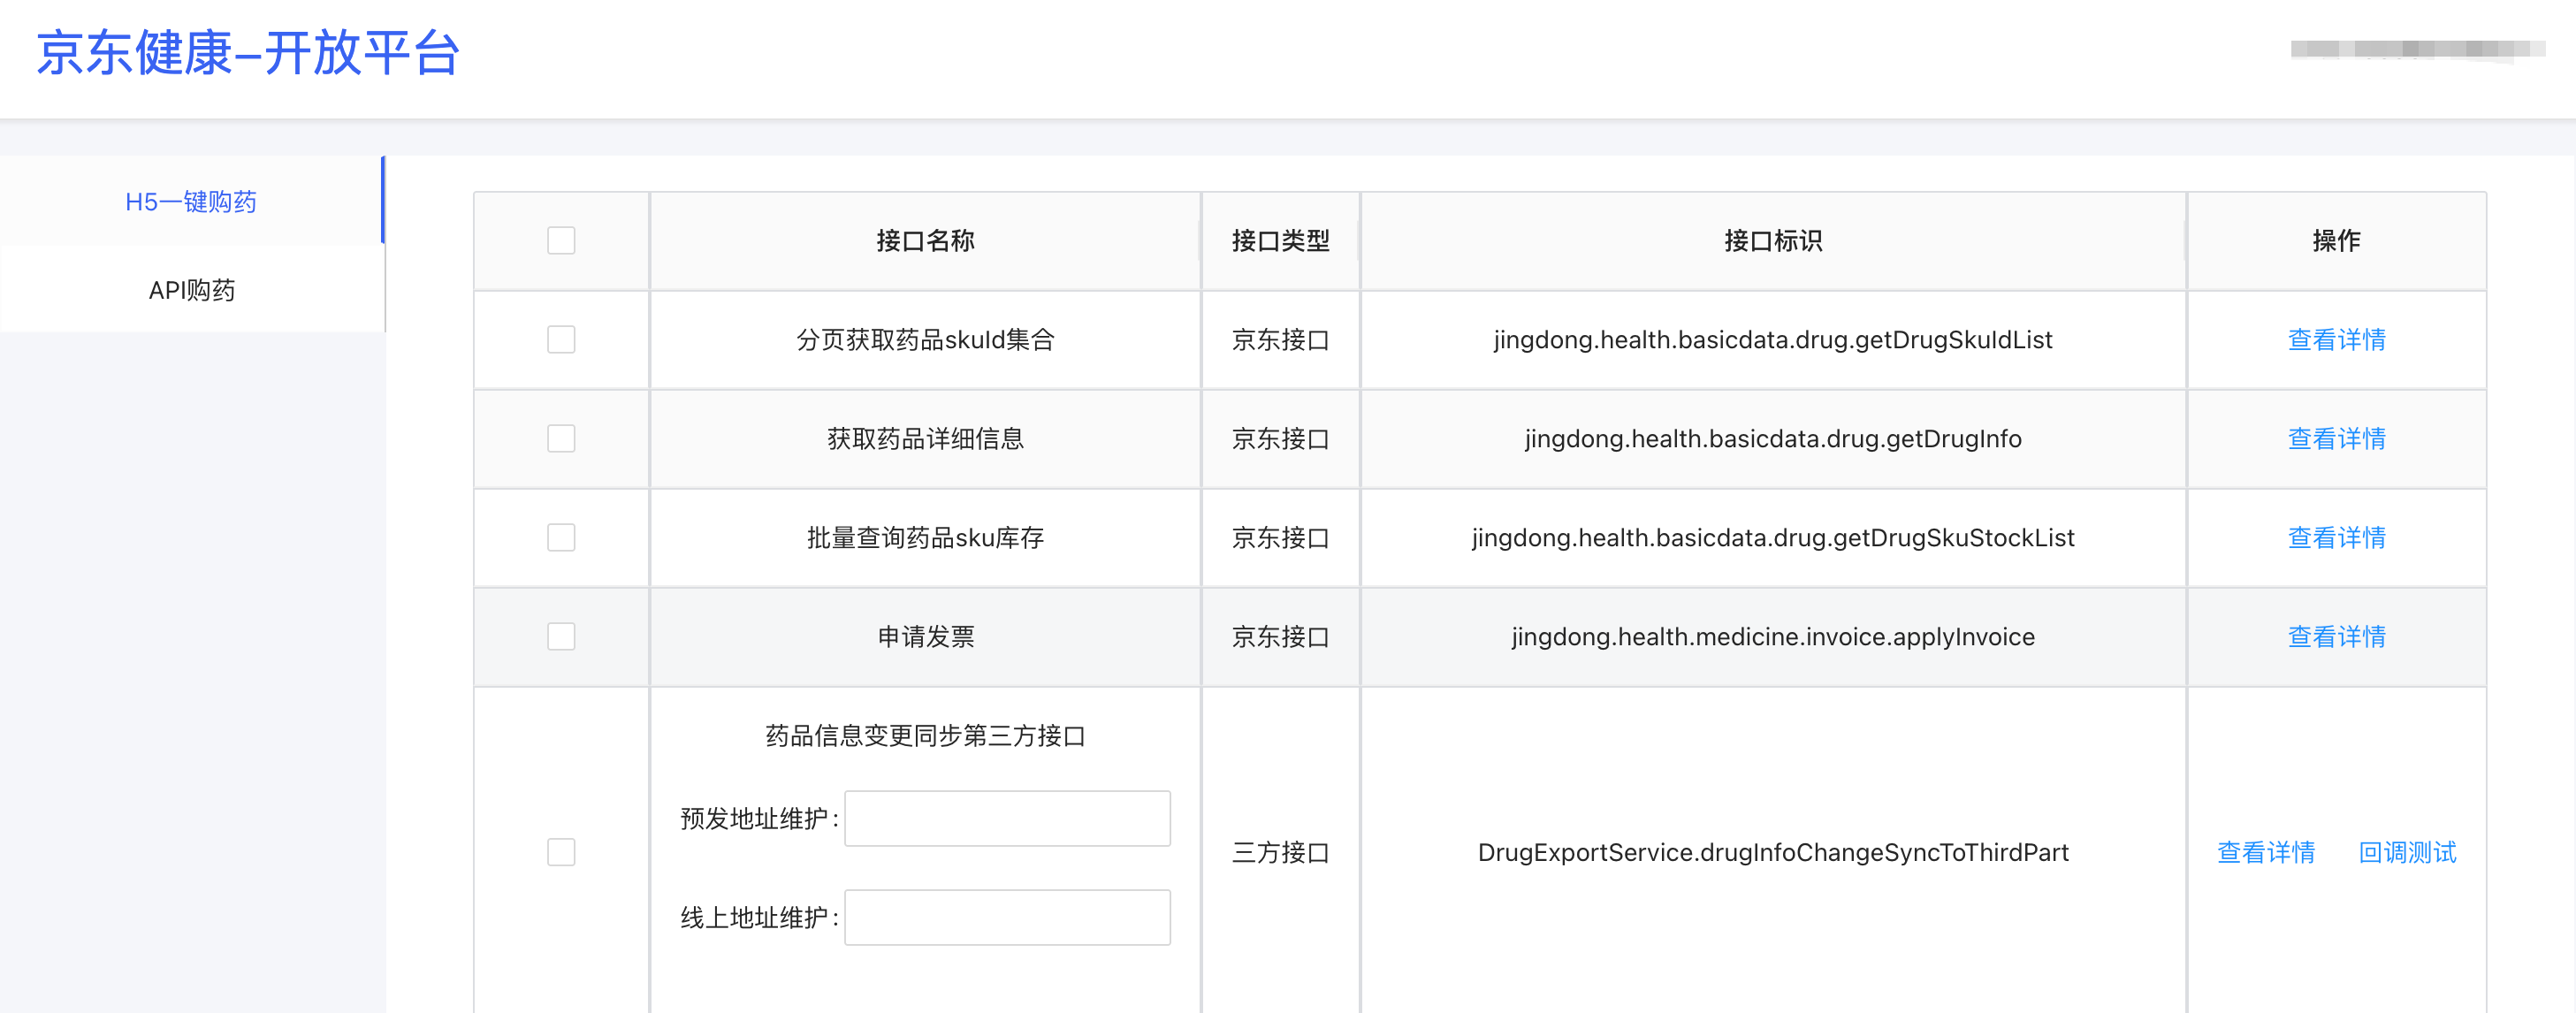Tick the checkbox for 批量查询药品sku库存
Image resolution: width=2576 pixels, height=1013 pixels.
click(x=561, y=538)
